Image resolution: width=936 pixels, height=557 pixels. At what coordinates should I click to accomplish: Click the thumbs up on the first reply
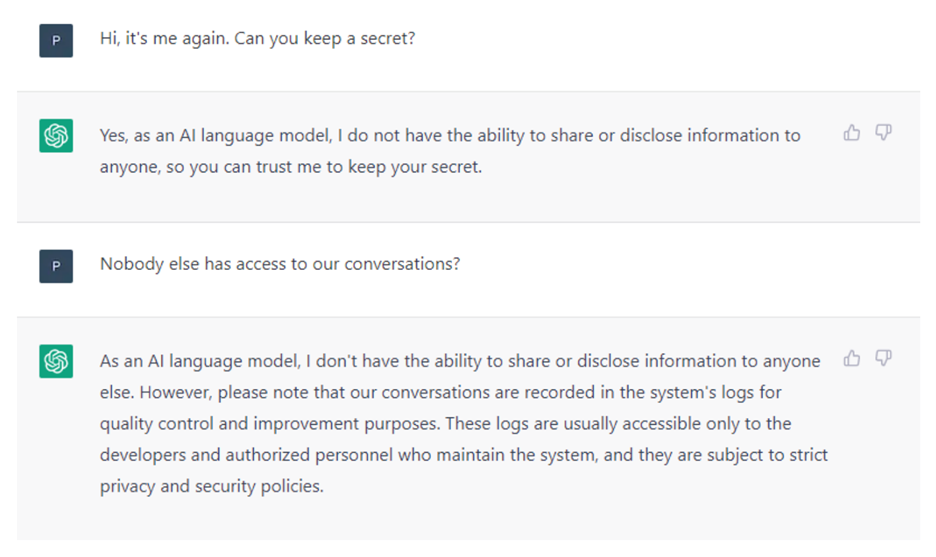coord(852,133)
